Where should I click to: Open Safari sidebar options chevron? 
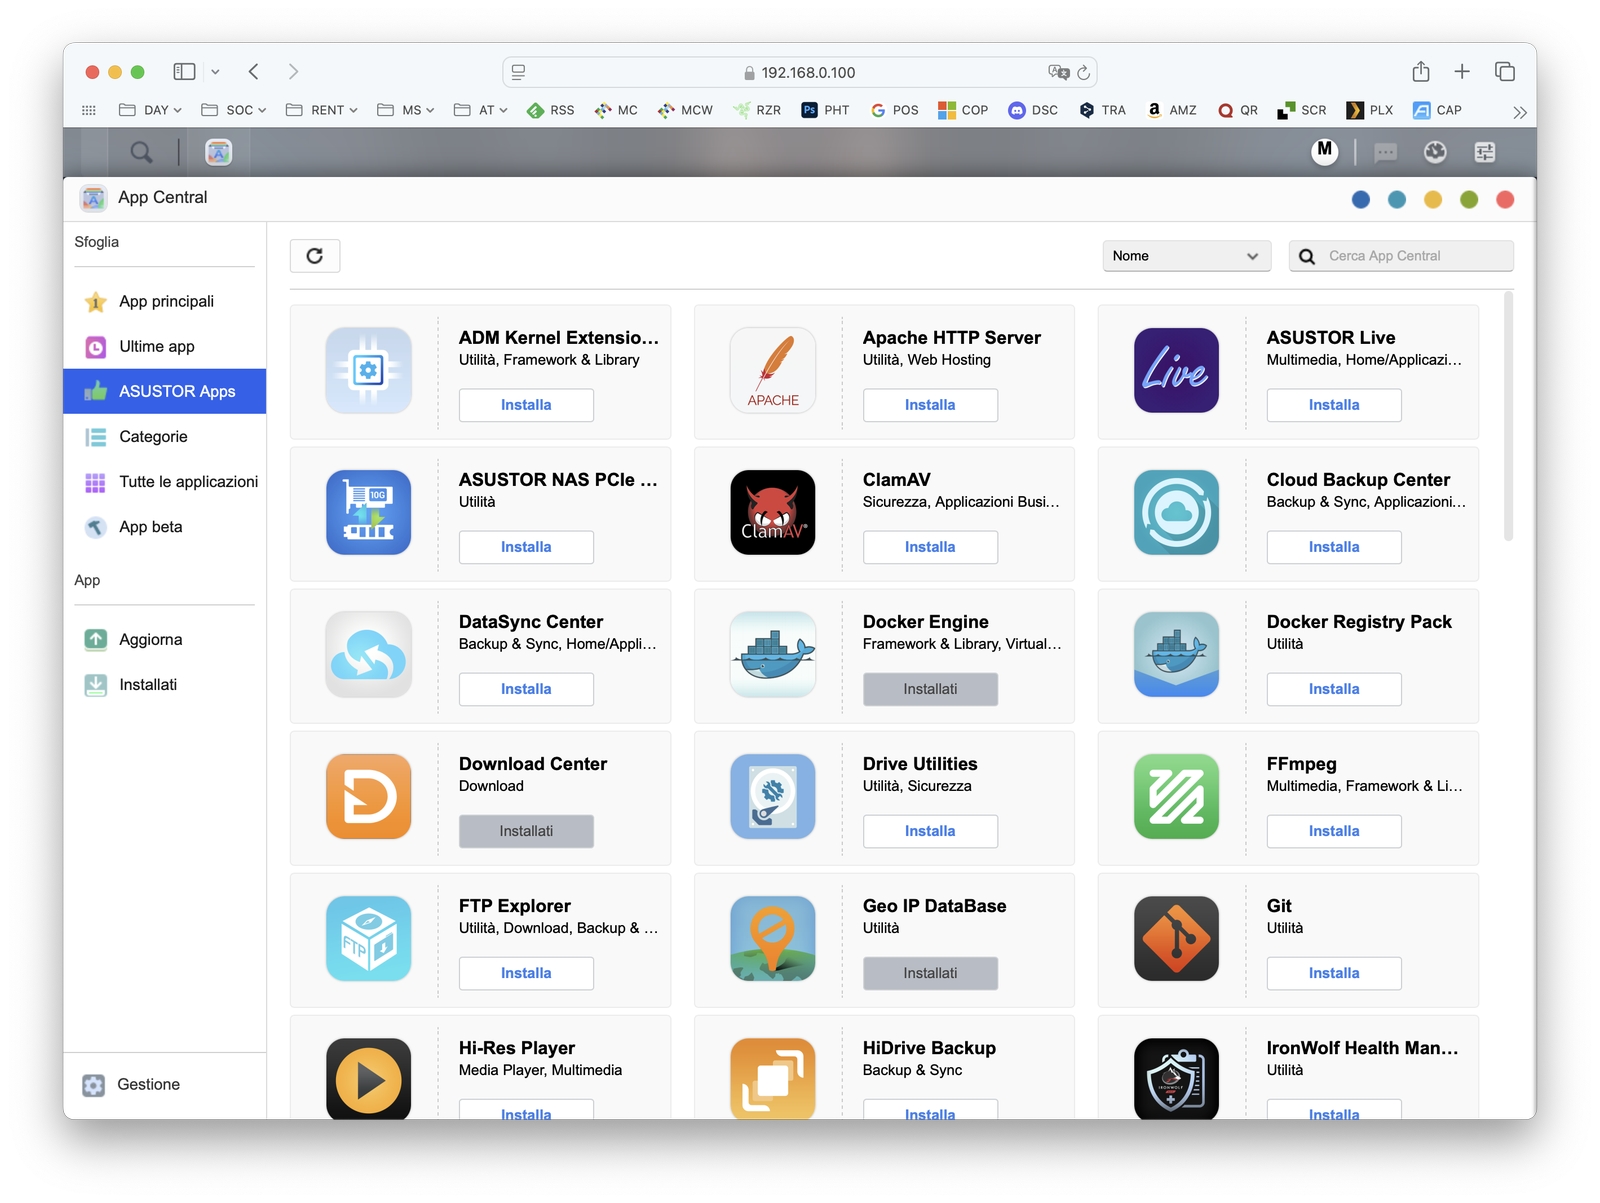coord(215,72)
